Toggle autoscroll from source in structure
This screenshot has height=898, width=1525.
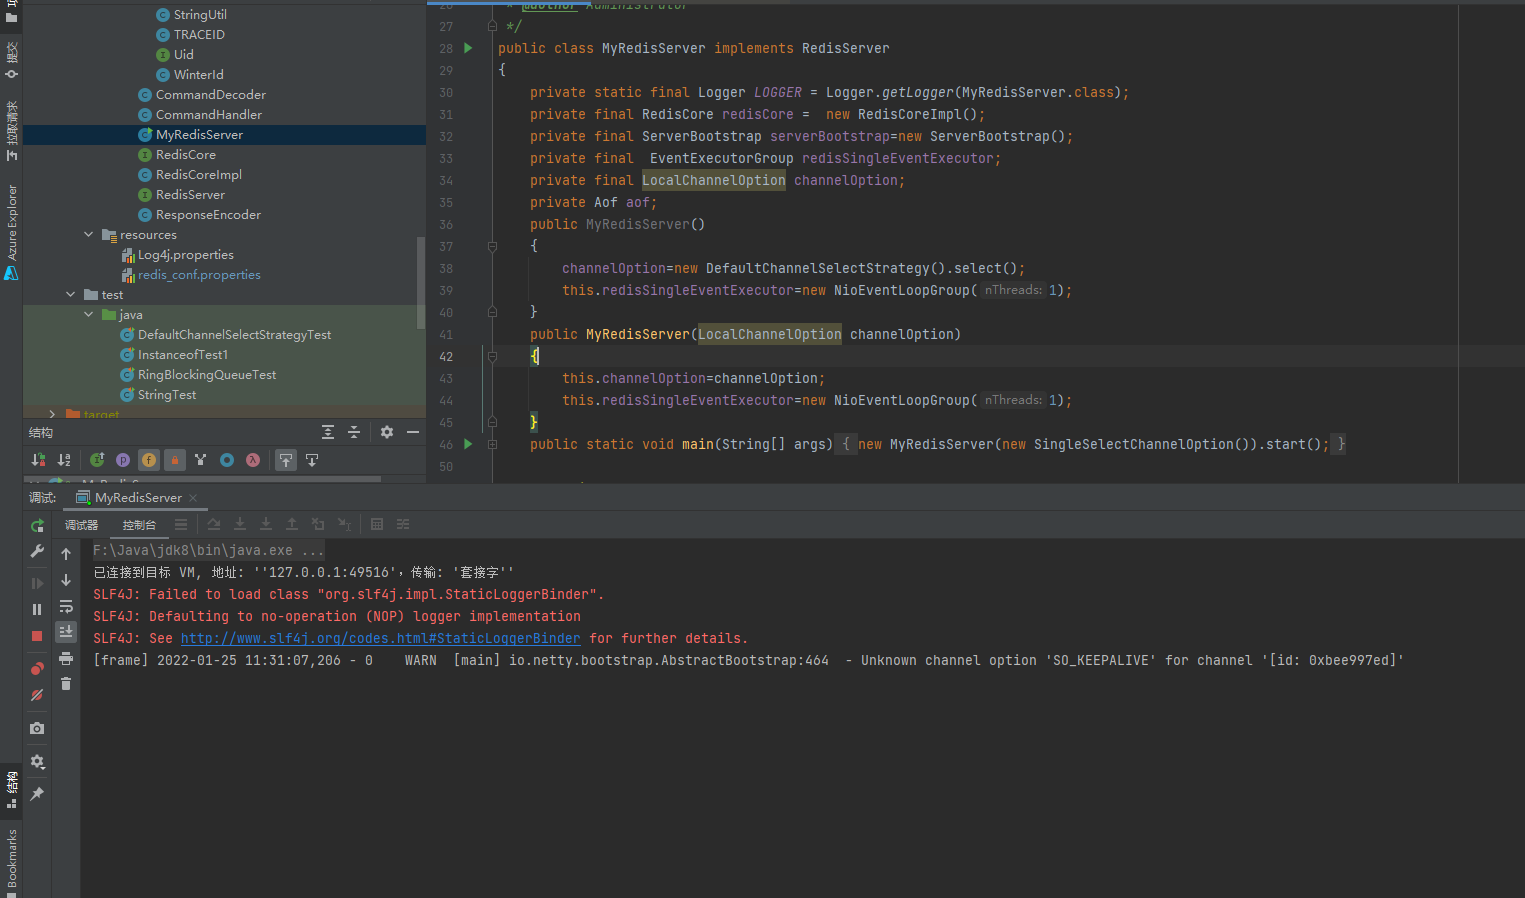tap(312, 460)
